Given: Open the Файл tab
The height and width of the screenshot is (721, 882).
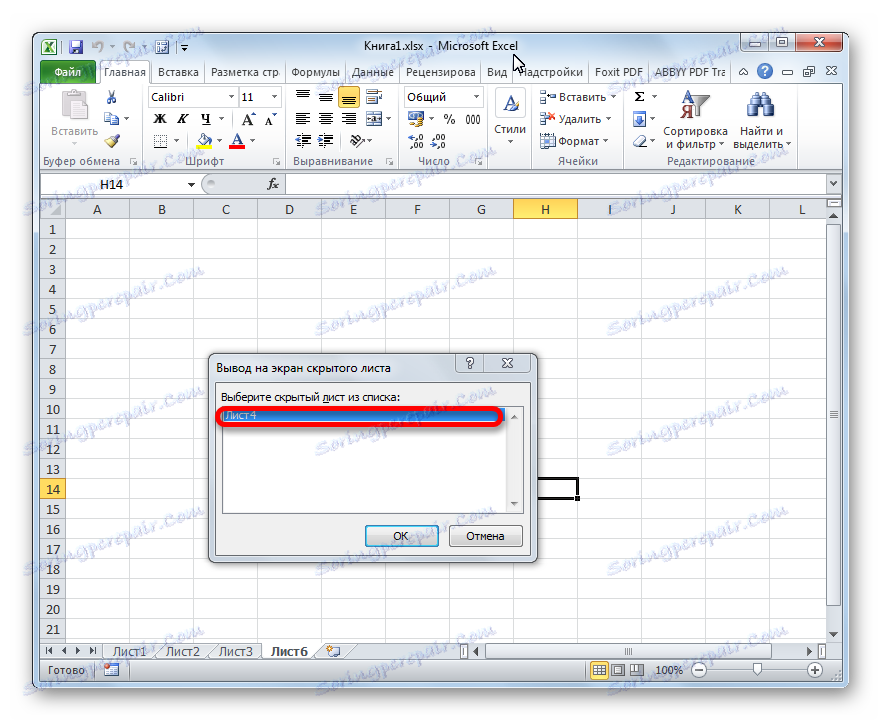Looking at the screenshot, I should coord(68,72).
